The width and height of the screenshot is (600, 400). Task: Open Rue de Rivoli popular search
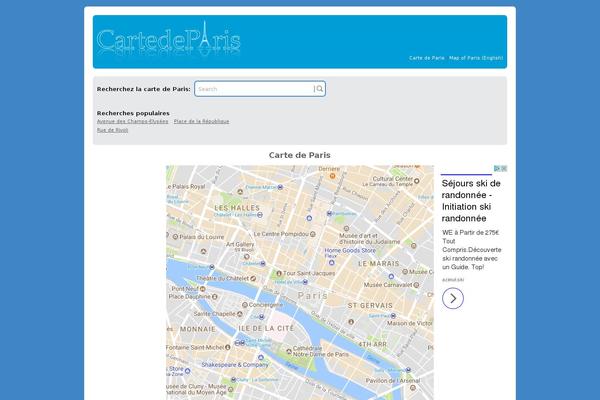[x=112, y=130]
